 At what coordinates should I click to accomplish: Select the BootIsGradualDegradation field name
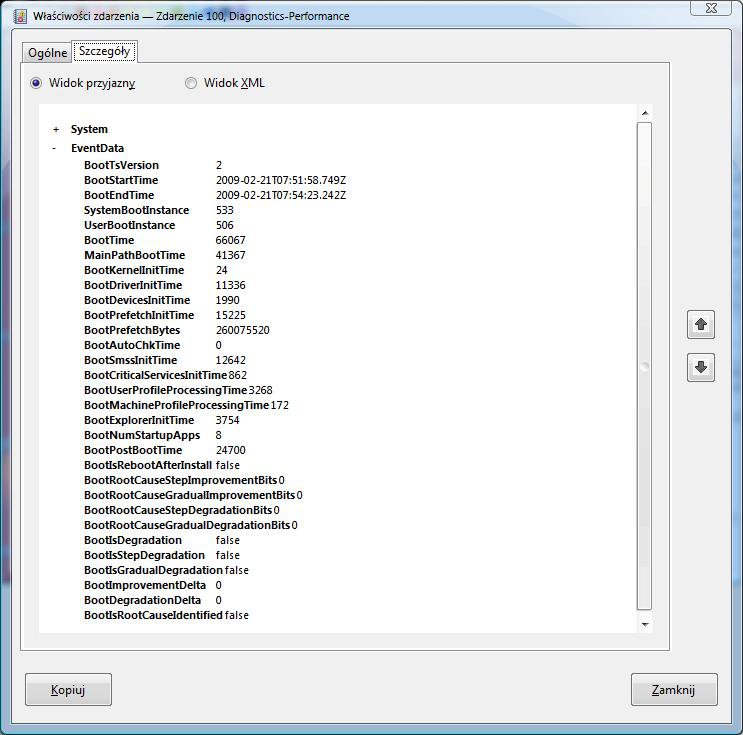point(153,571)
